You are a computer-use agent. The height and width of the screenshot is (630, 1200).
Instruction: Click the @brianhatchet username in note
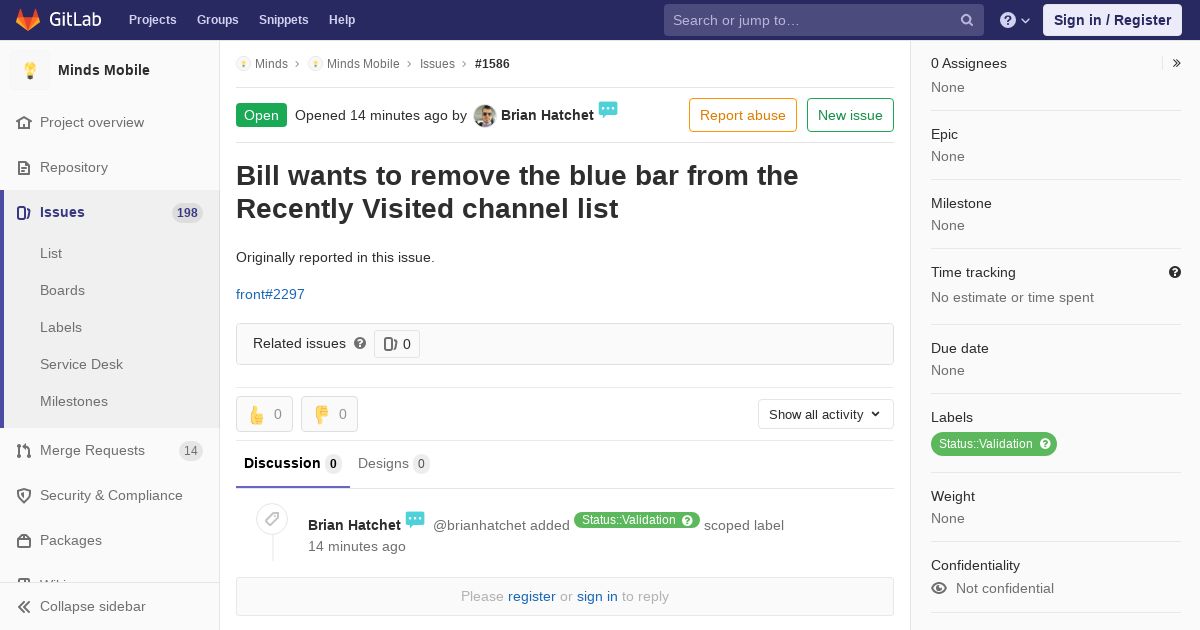479,525
